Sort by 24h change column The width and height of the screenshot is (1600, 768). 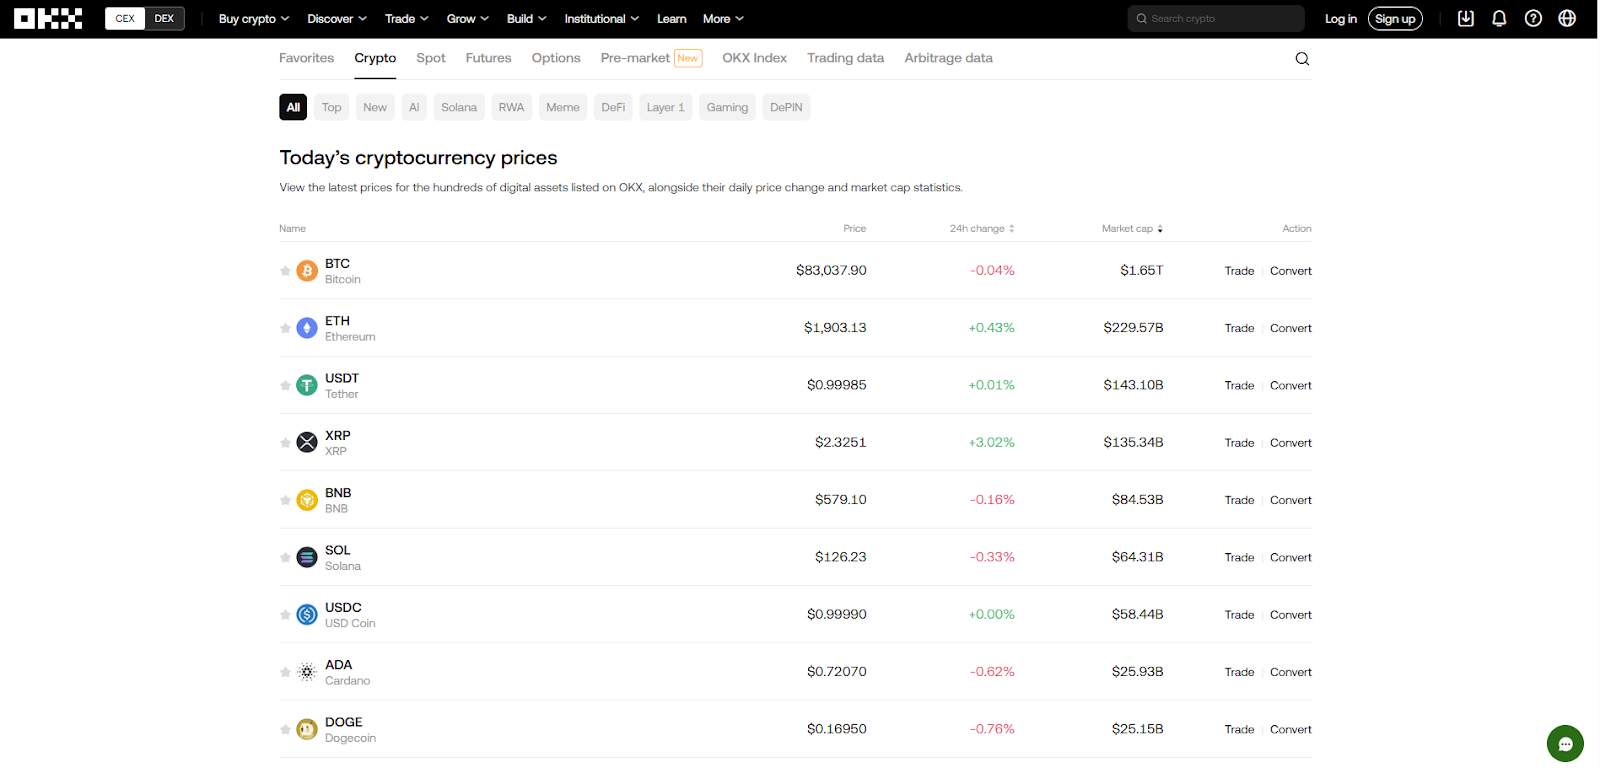click(x=982, y=228)
